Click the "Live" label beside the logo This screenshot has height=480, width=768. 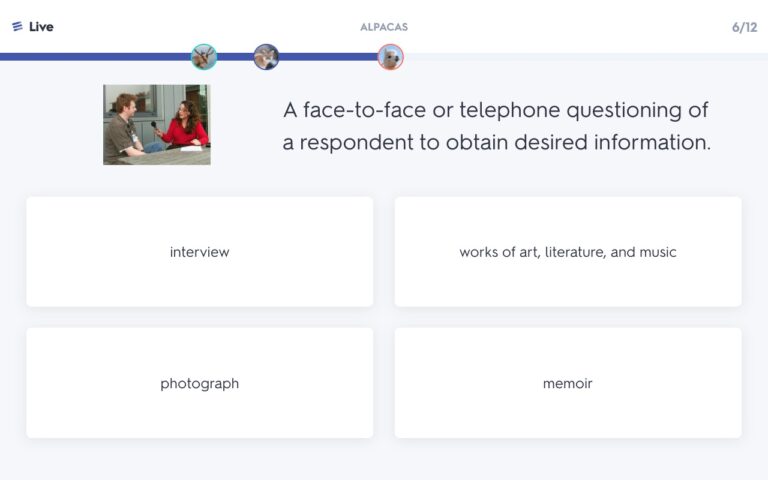[x=41, y=26]
